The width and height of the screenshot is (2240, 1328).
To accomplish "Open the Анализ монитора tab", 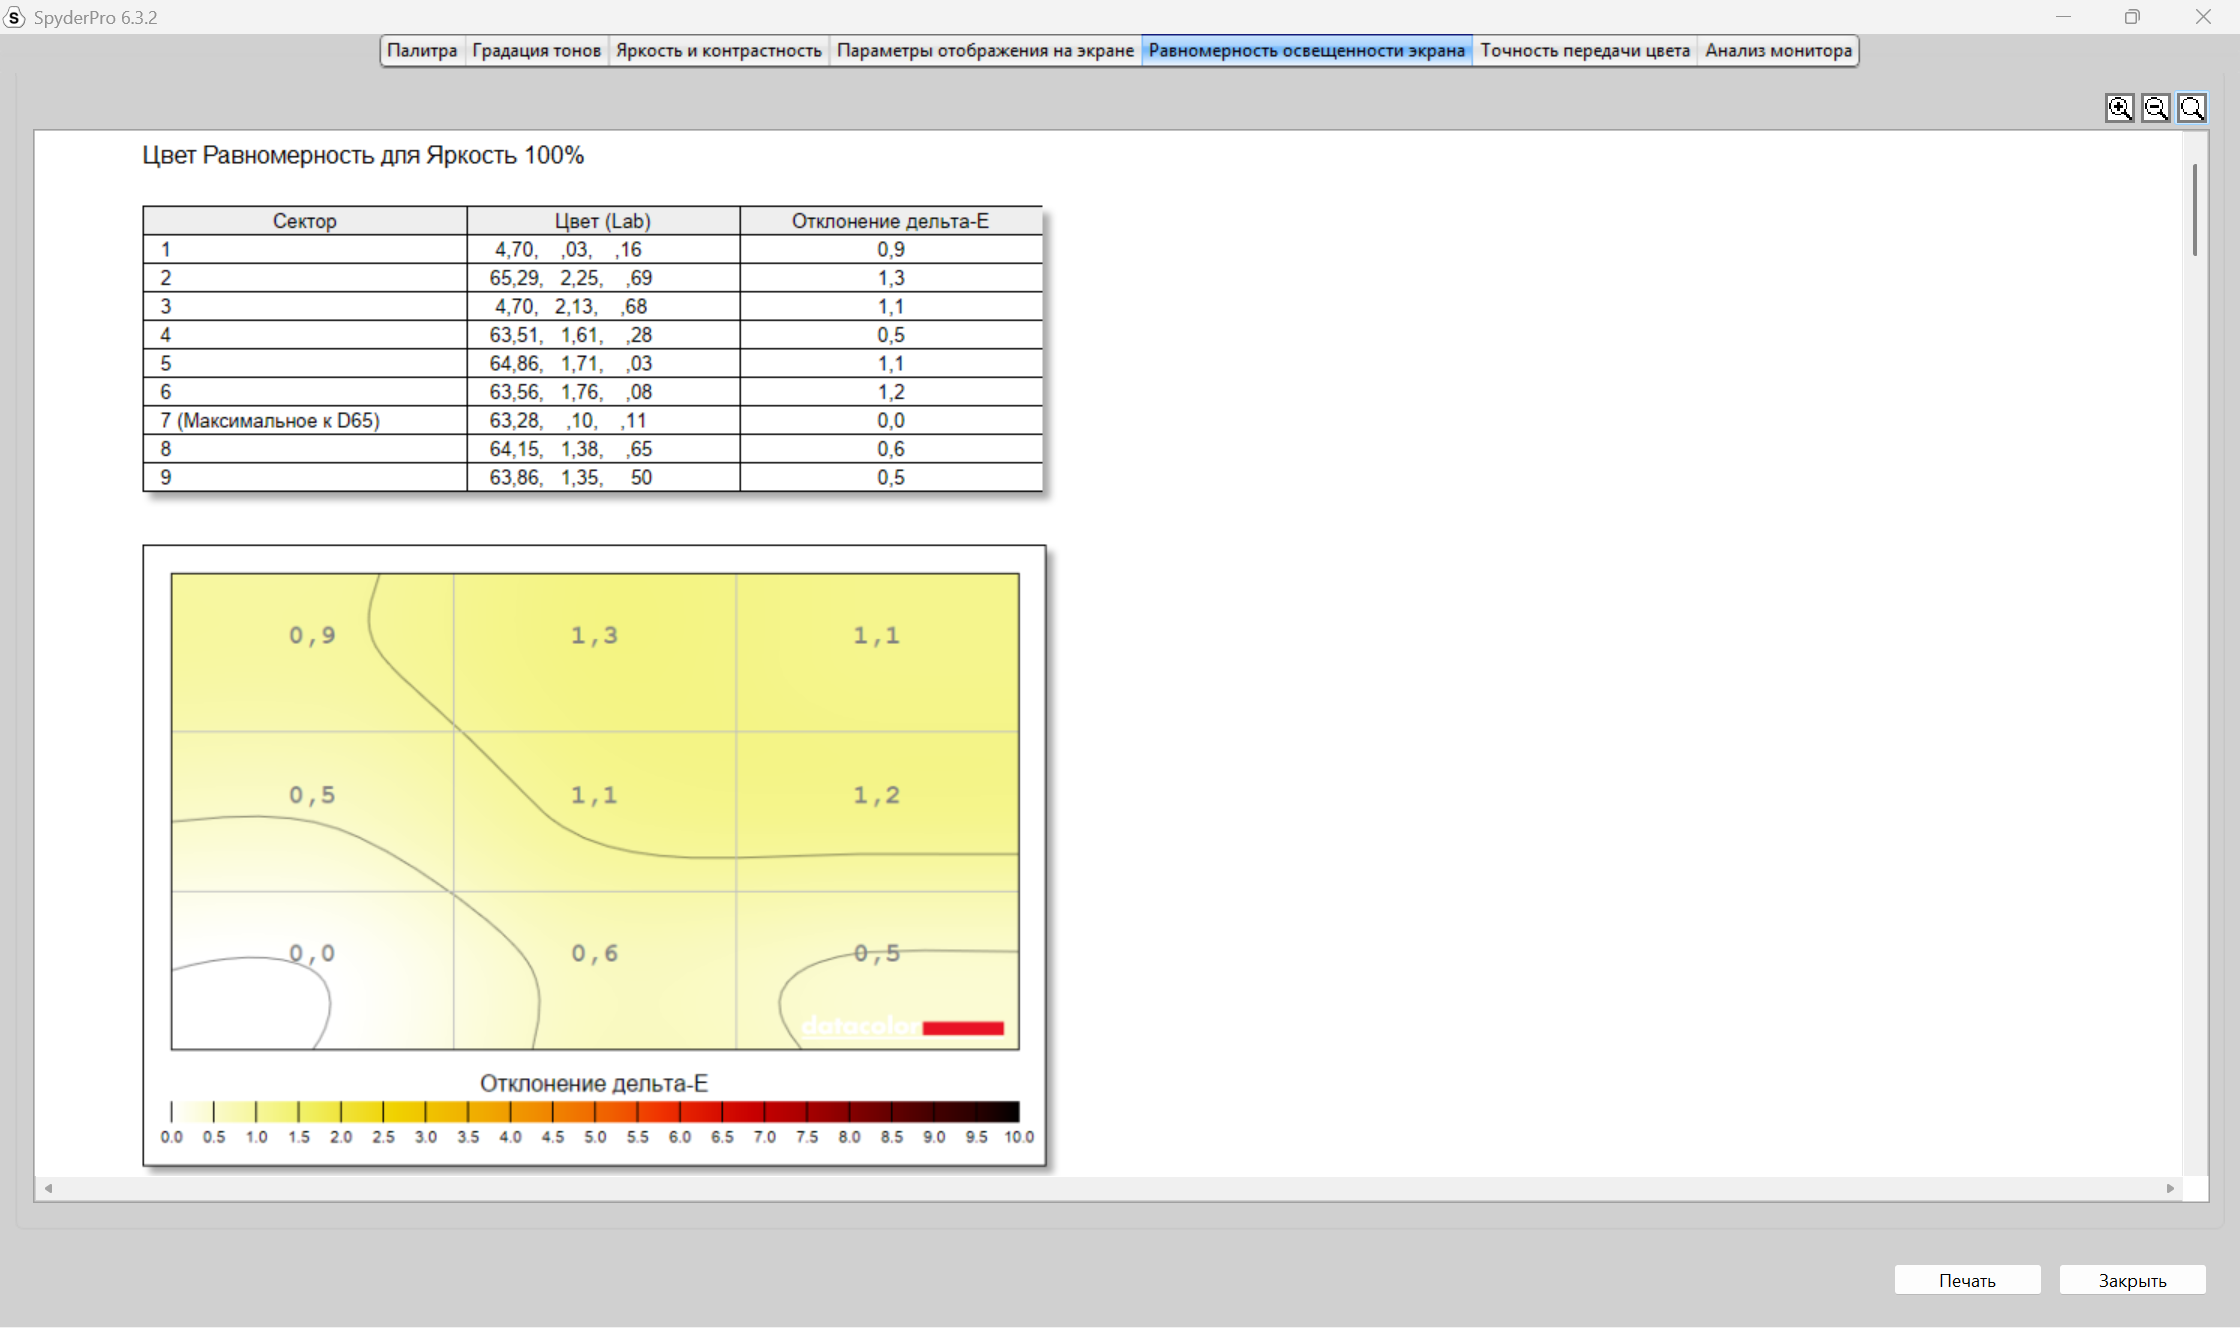I will click(x=1778, y=50).
